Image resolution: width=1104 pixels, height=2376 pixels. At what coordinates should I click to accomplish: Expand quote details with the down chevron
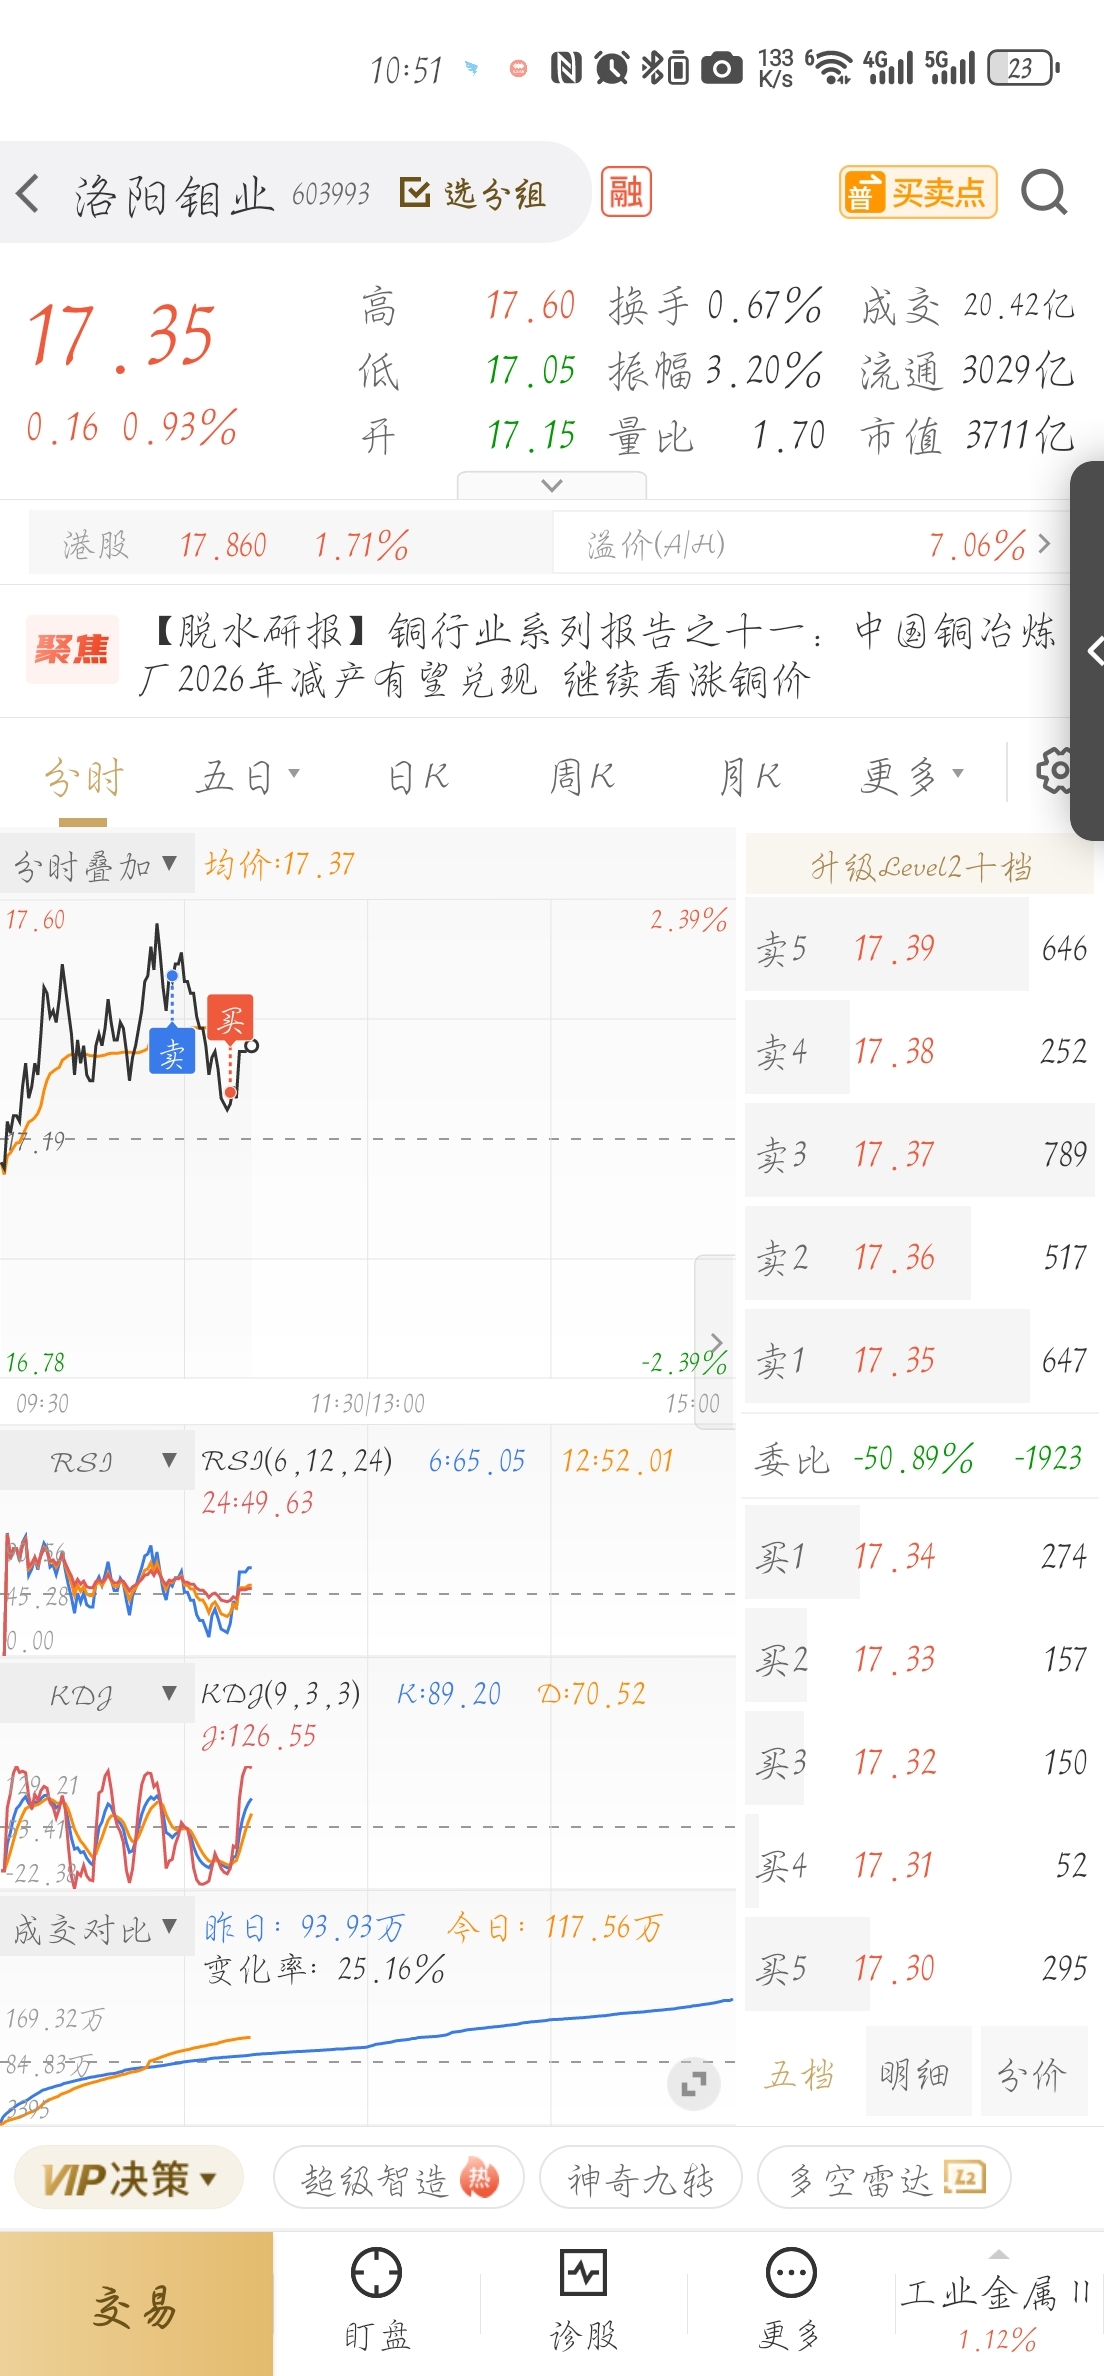(551, 486)
